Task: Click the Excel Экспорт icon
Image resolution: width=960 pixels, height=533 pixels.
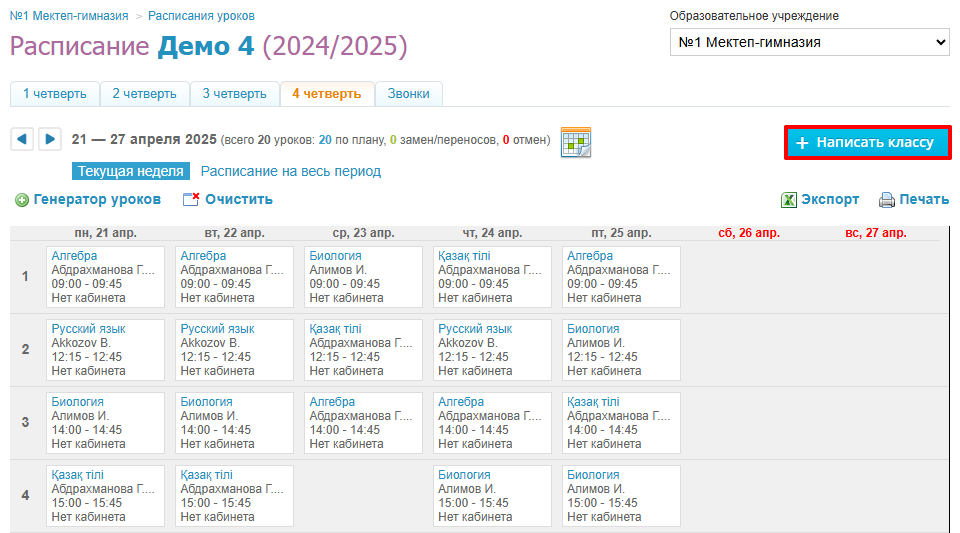Action: tap(789, 200)
